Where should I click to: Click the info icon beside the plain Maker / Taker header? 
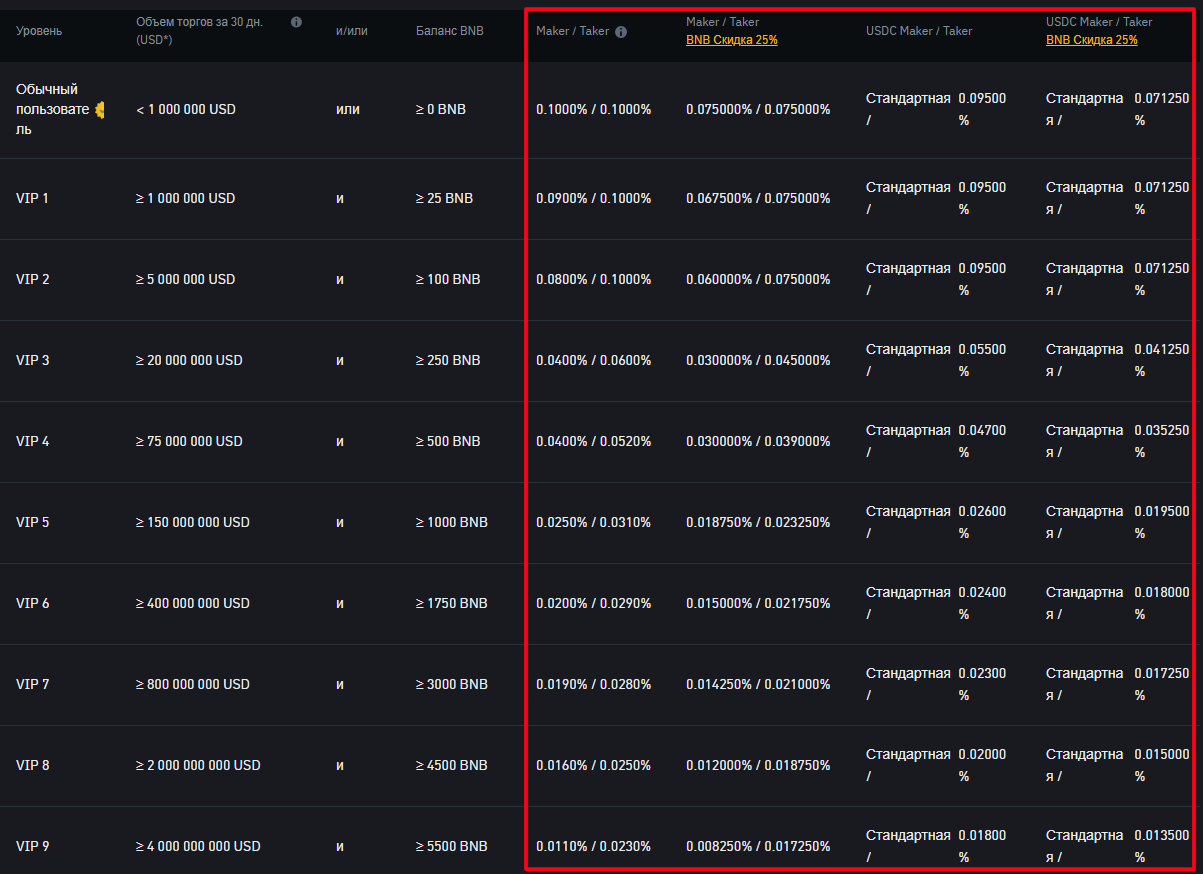pos(621,32)
